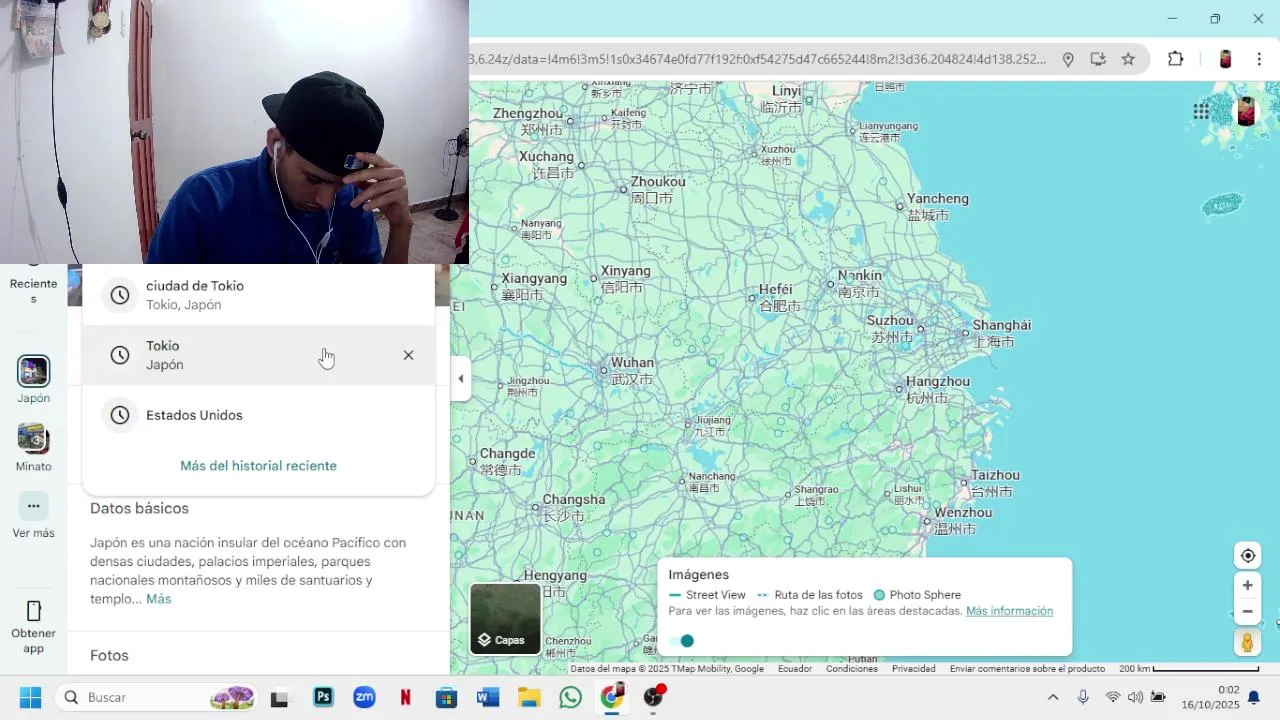Viewport: 1280px width, 720px height.
Task: Open notifications bell in taskbar
Action: (1254, 697)
